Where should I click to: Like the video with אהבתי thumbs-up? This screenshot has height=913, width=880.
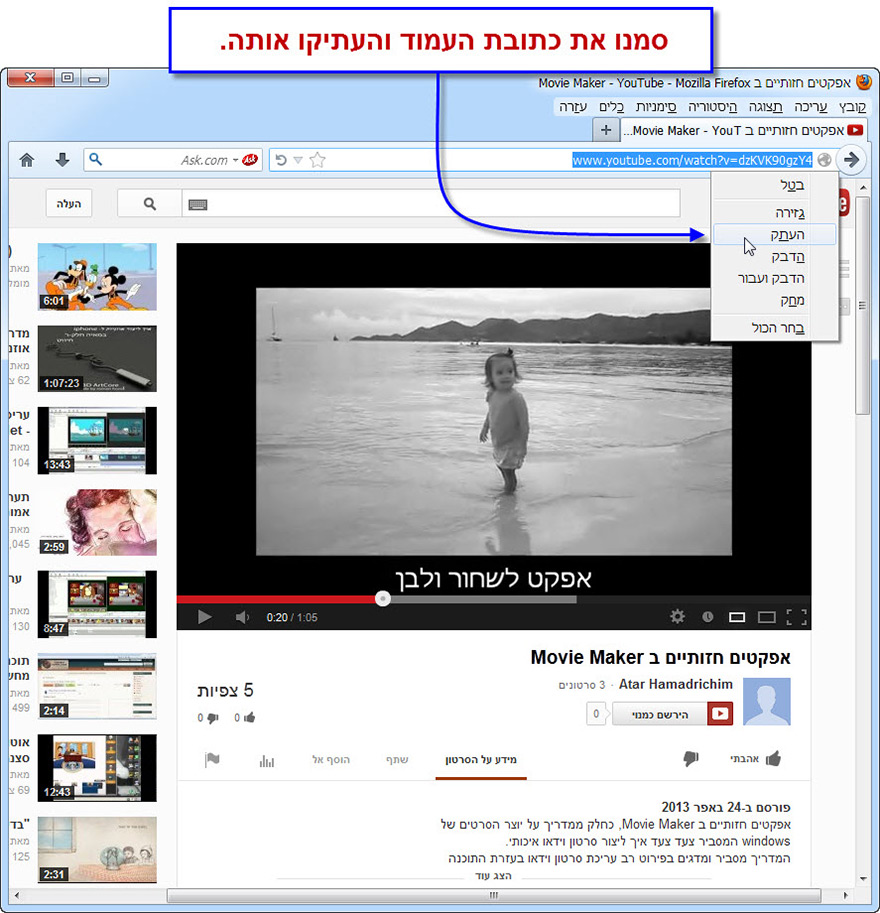755,759
